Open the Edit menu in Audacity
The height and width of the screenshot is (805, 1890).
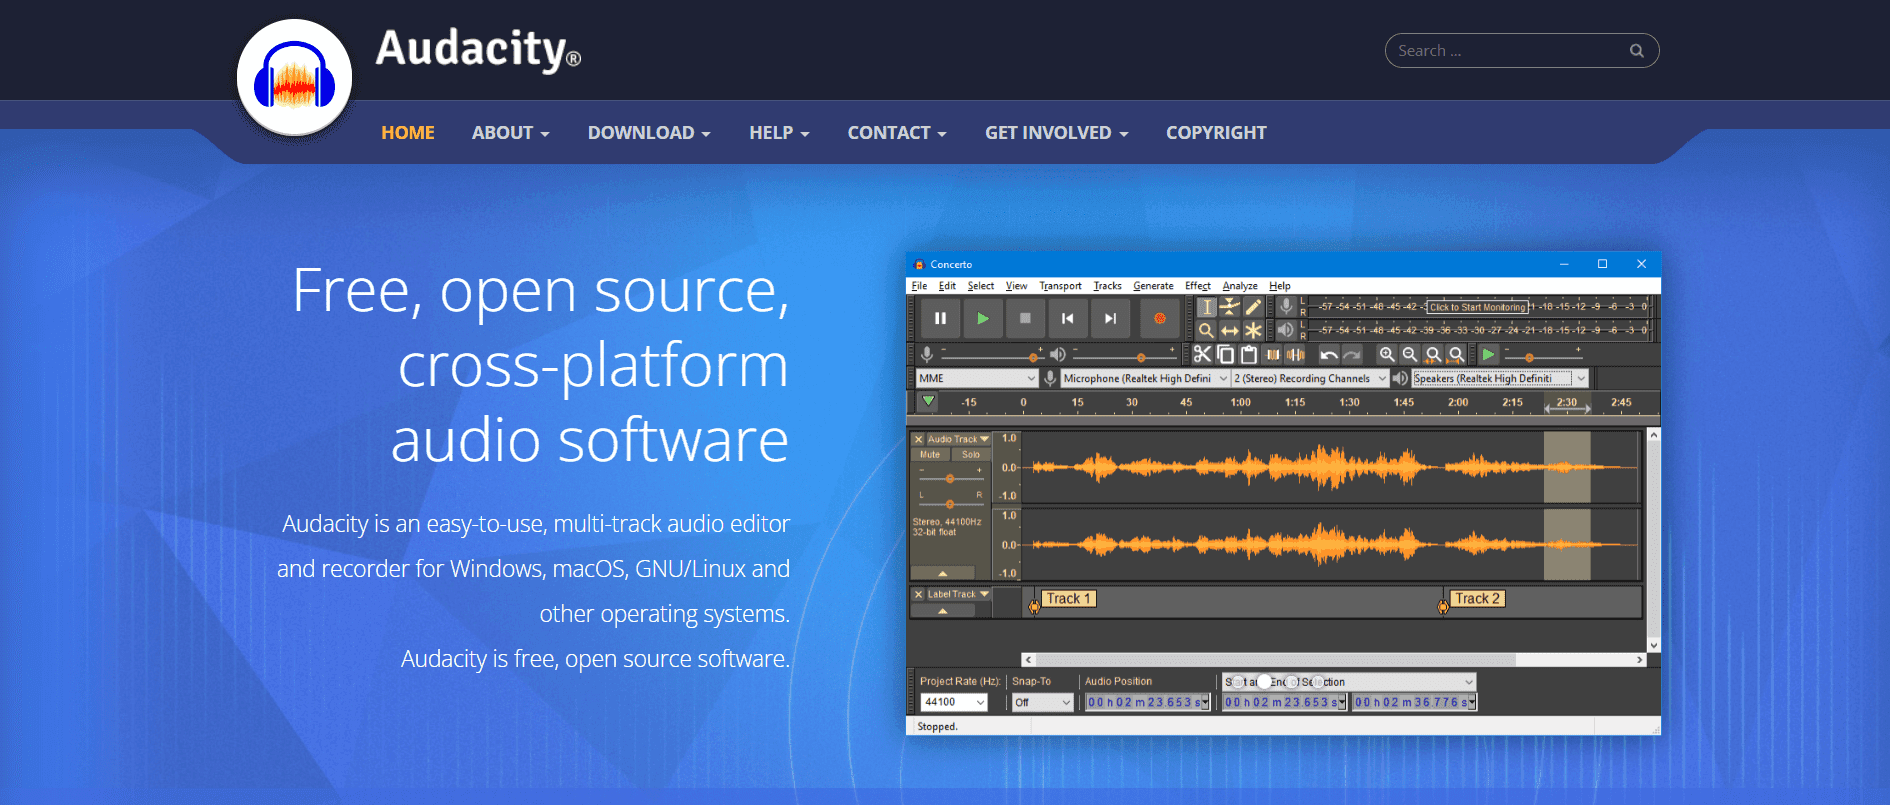coord(947,286)
